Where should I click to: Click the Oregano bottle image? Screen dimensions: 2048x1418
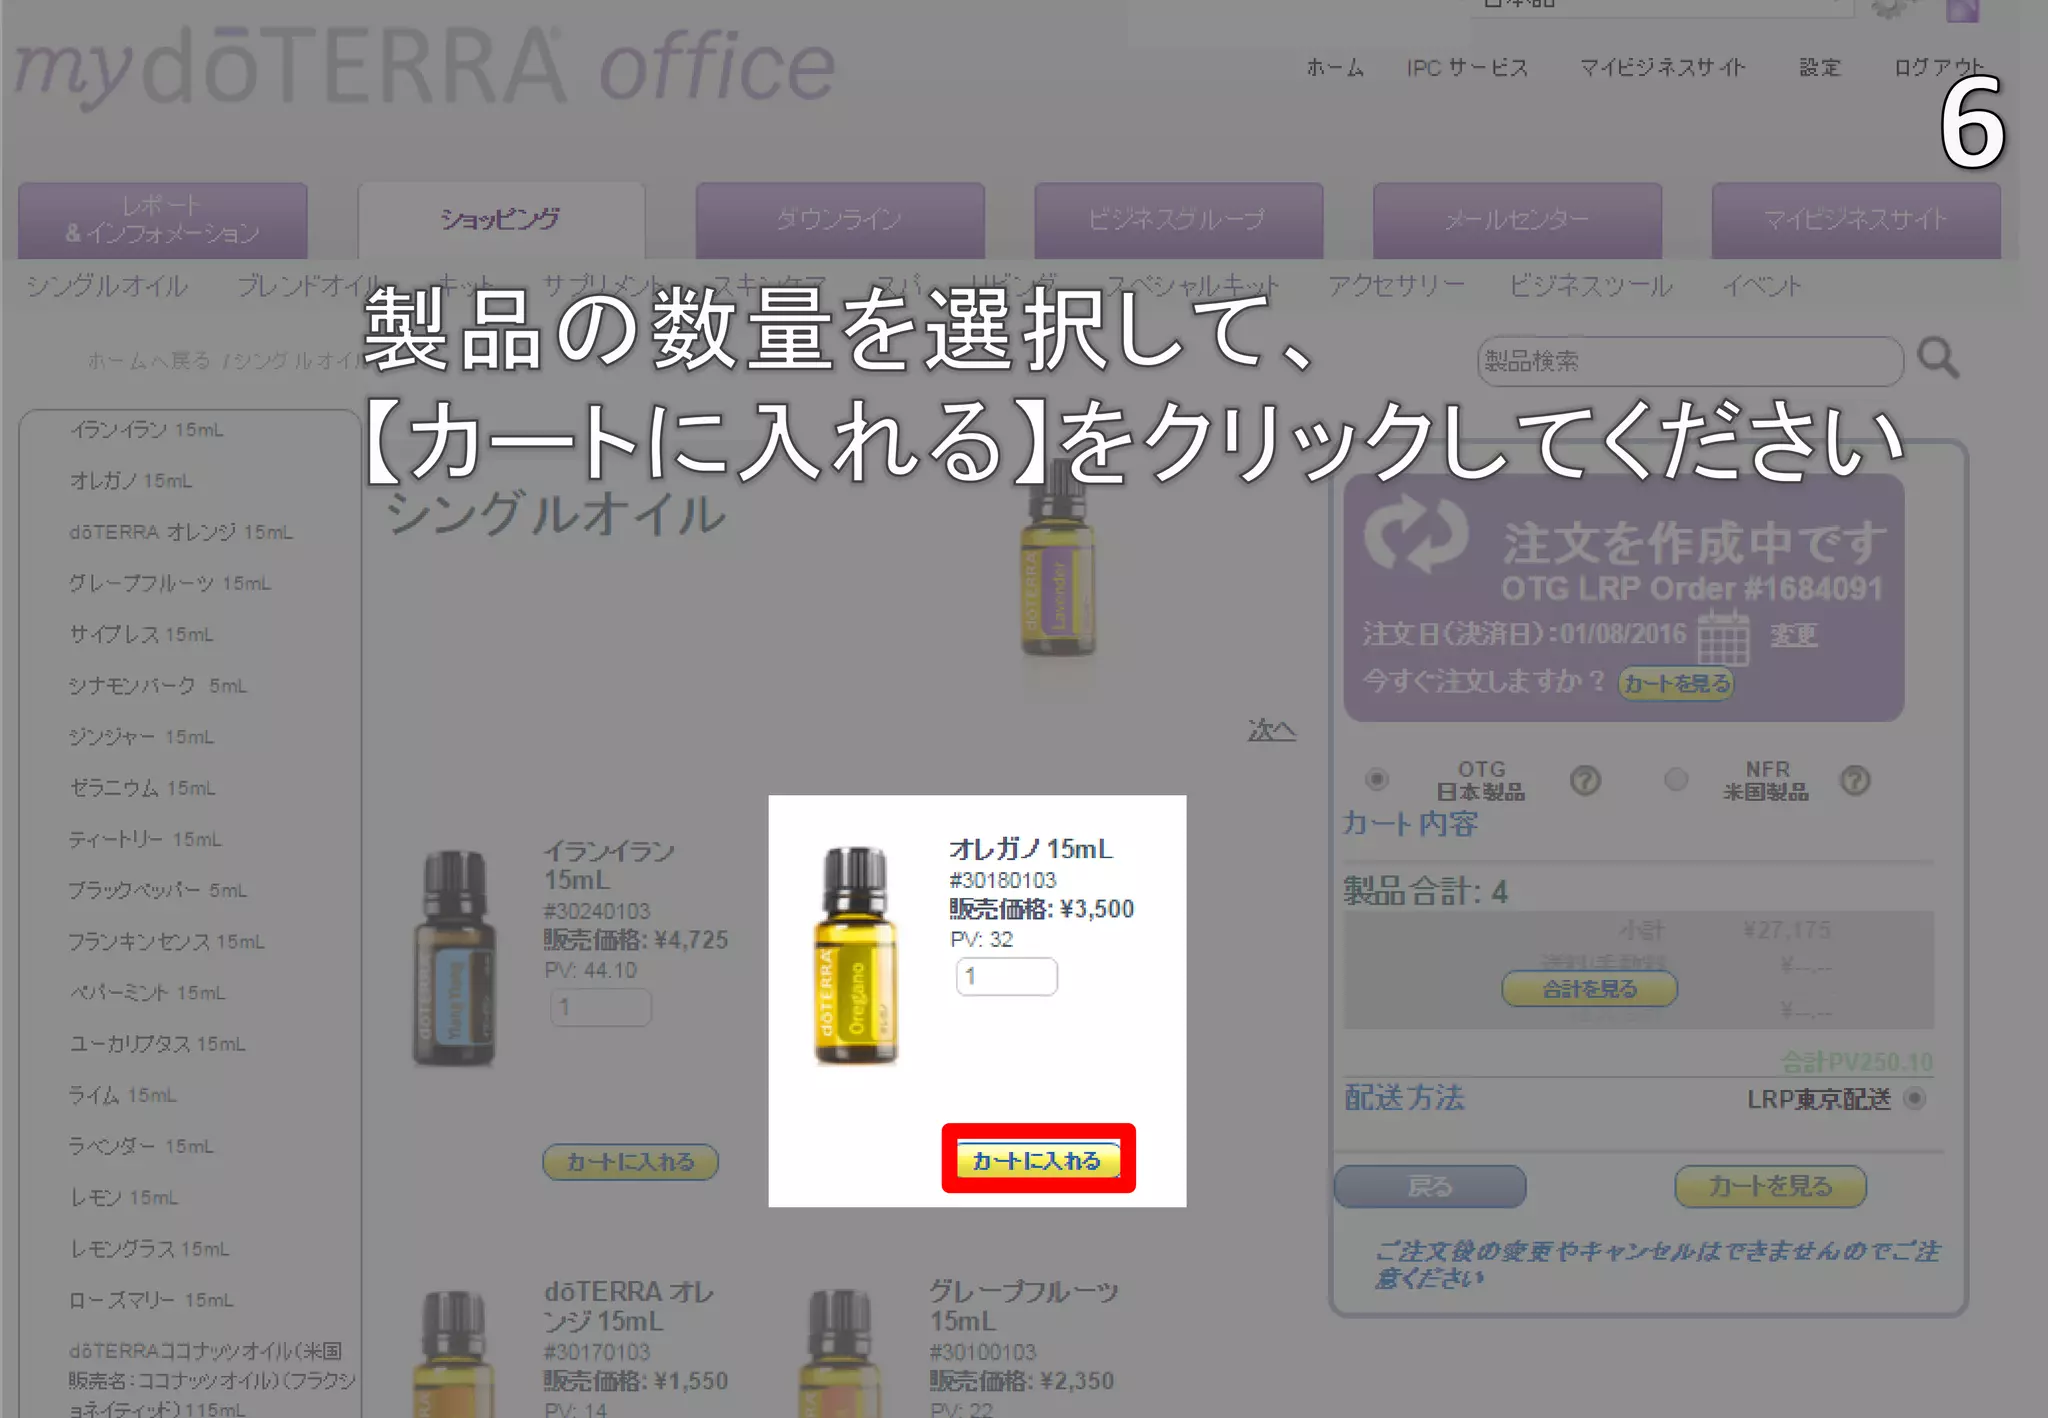(x=856, y=955)
